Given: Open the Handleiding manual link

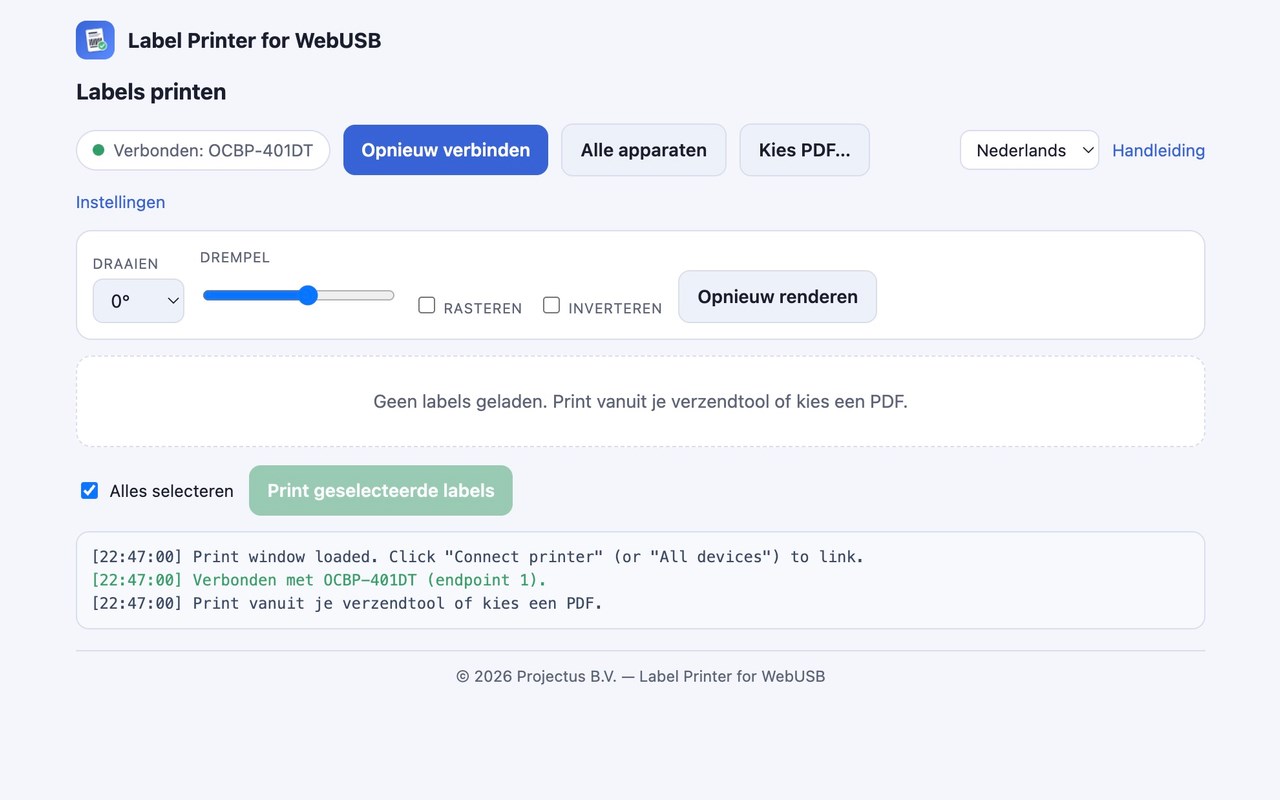Looking at the screenshot, I should pos(1158,151).
